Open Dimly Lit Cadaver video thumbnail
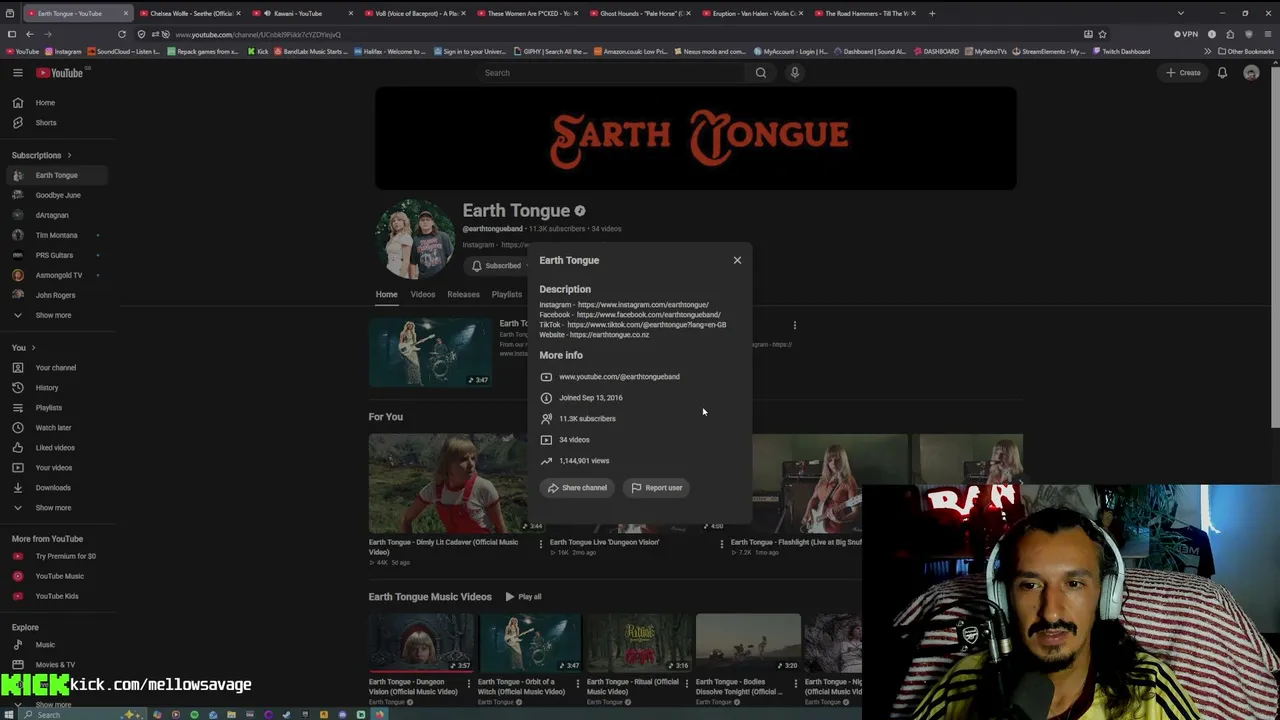Screen dimensions: 1280x720 (x=448, y=483)
